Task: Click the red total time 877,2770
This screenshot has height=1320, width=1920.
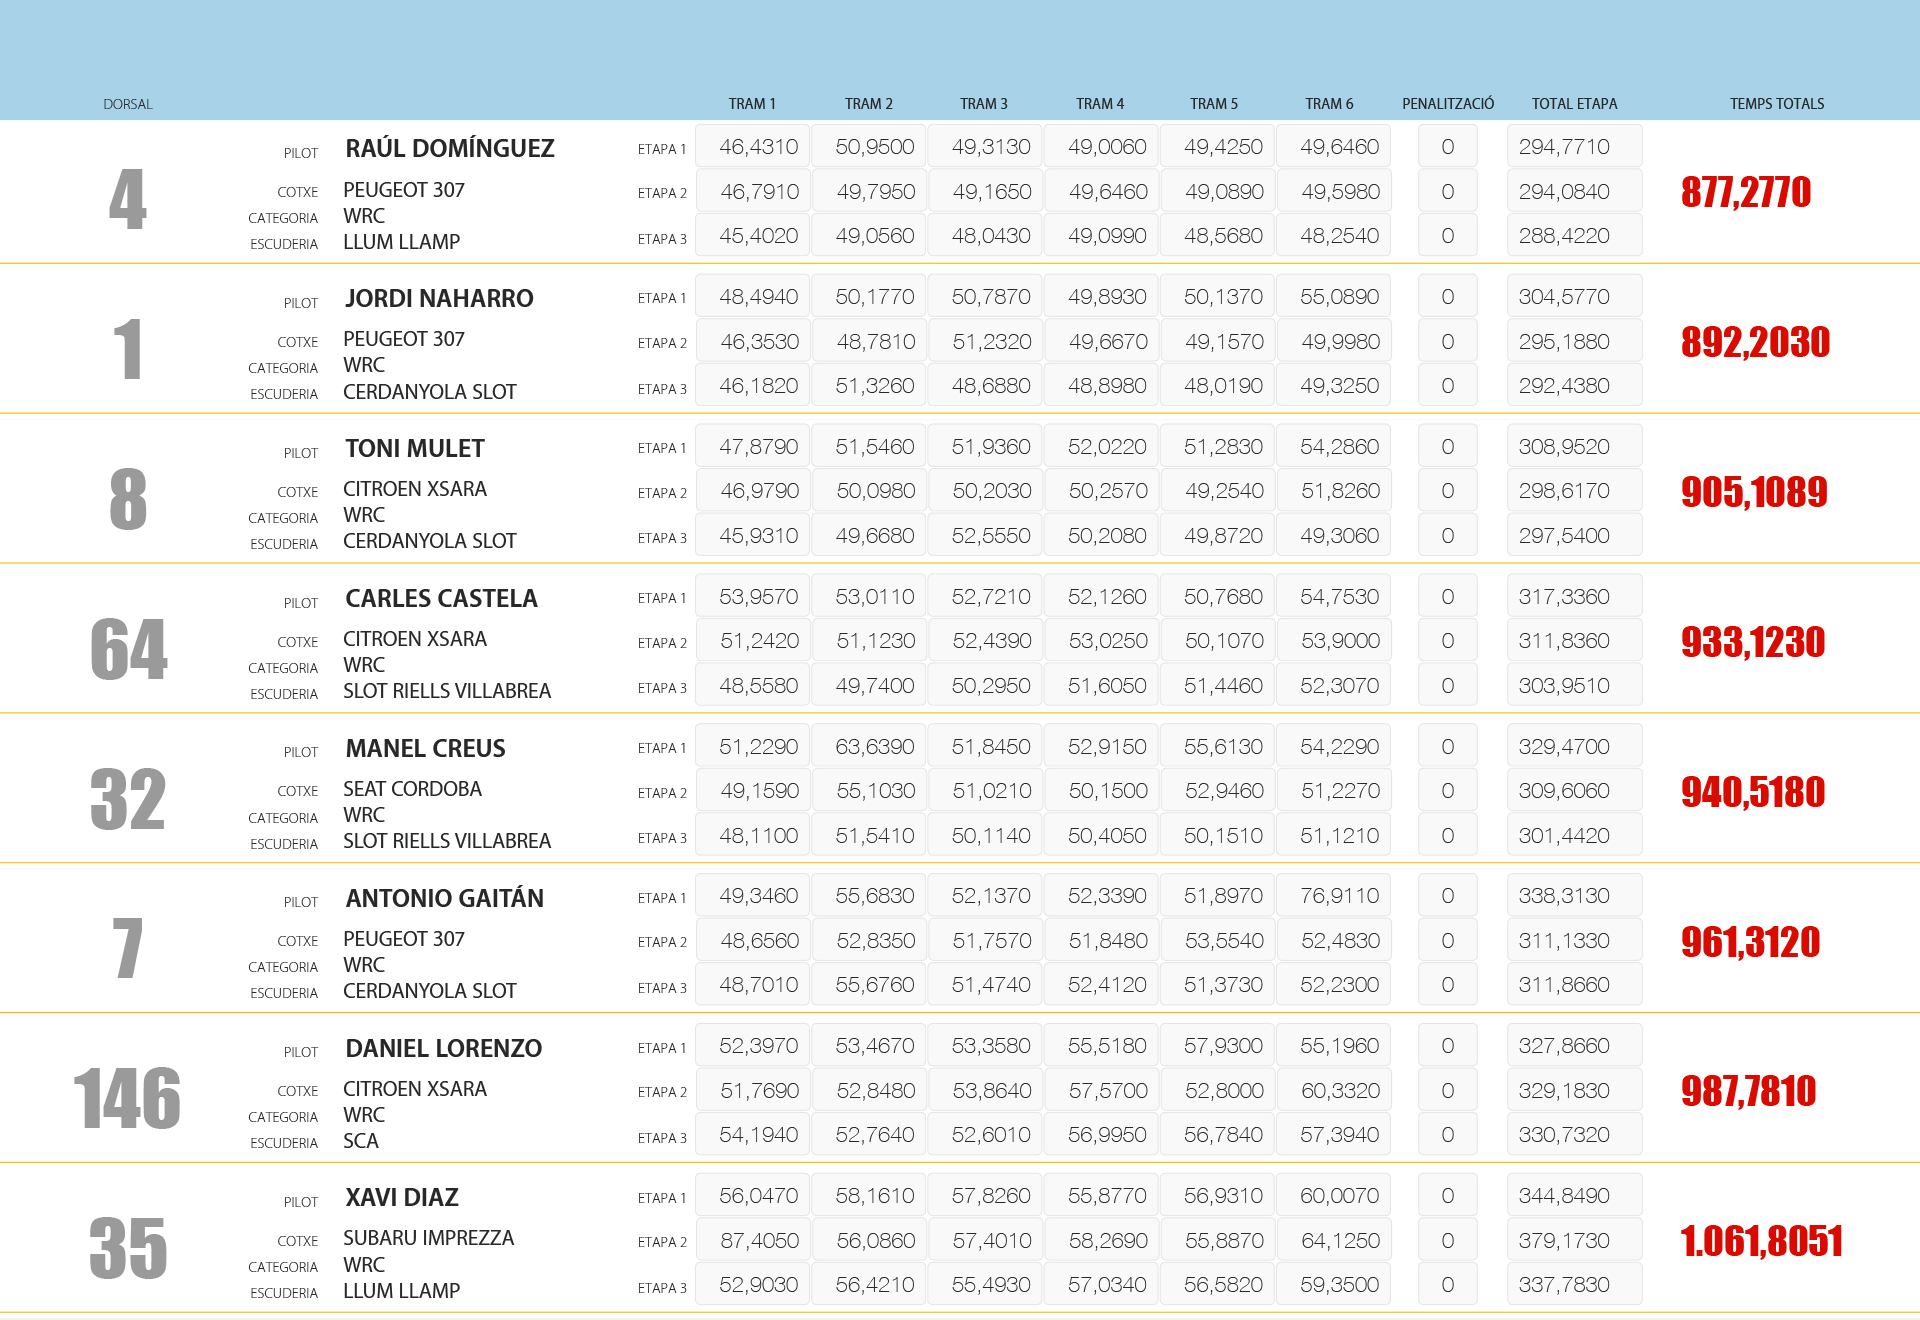Action: 1745,192
